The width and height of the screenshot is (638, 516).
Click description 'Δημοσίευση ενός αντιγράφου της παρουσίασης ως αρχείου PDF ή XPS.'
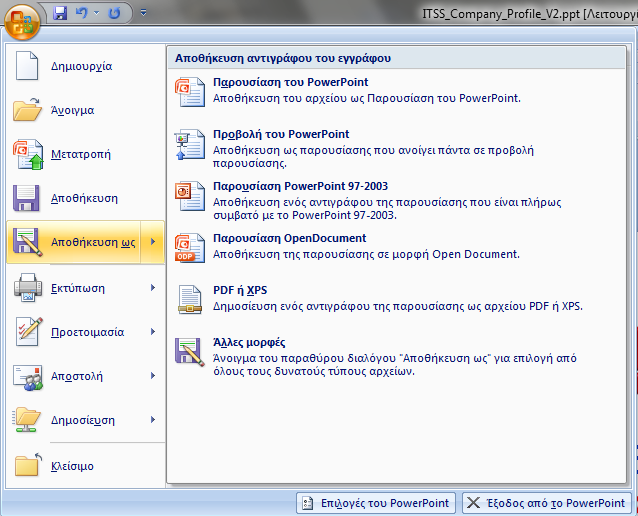pos(398,306)
